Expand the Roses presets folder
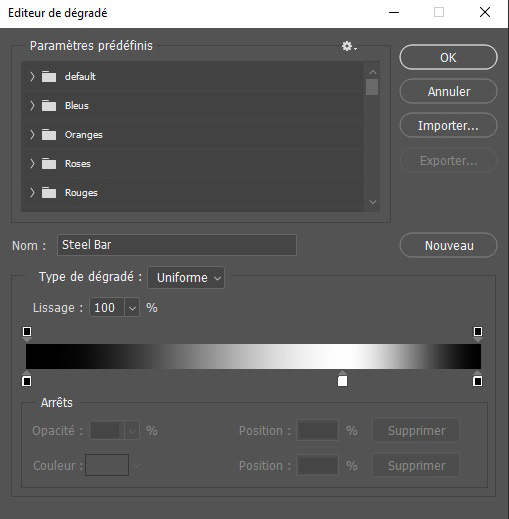The width and height of the screenshot is (509, 519). coord(32,164)
